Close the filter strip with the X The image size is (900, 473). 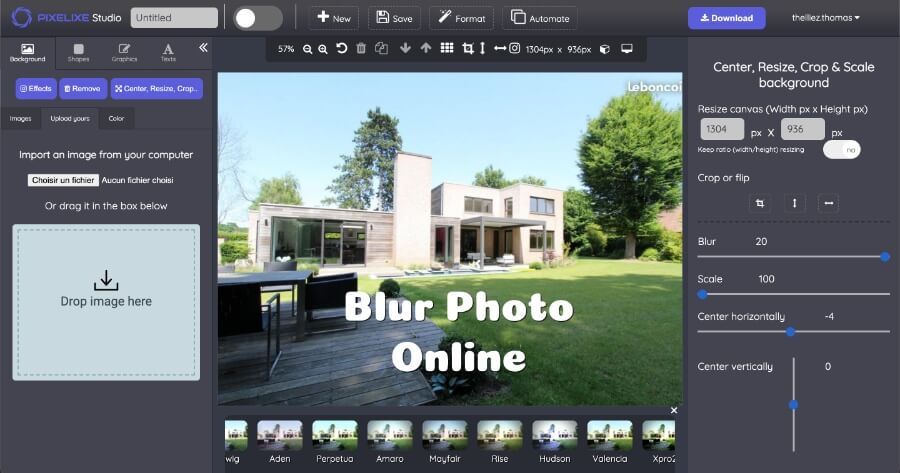click(x=674, y=410)
